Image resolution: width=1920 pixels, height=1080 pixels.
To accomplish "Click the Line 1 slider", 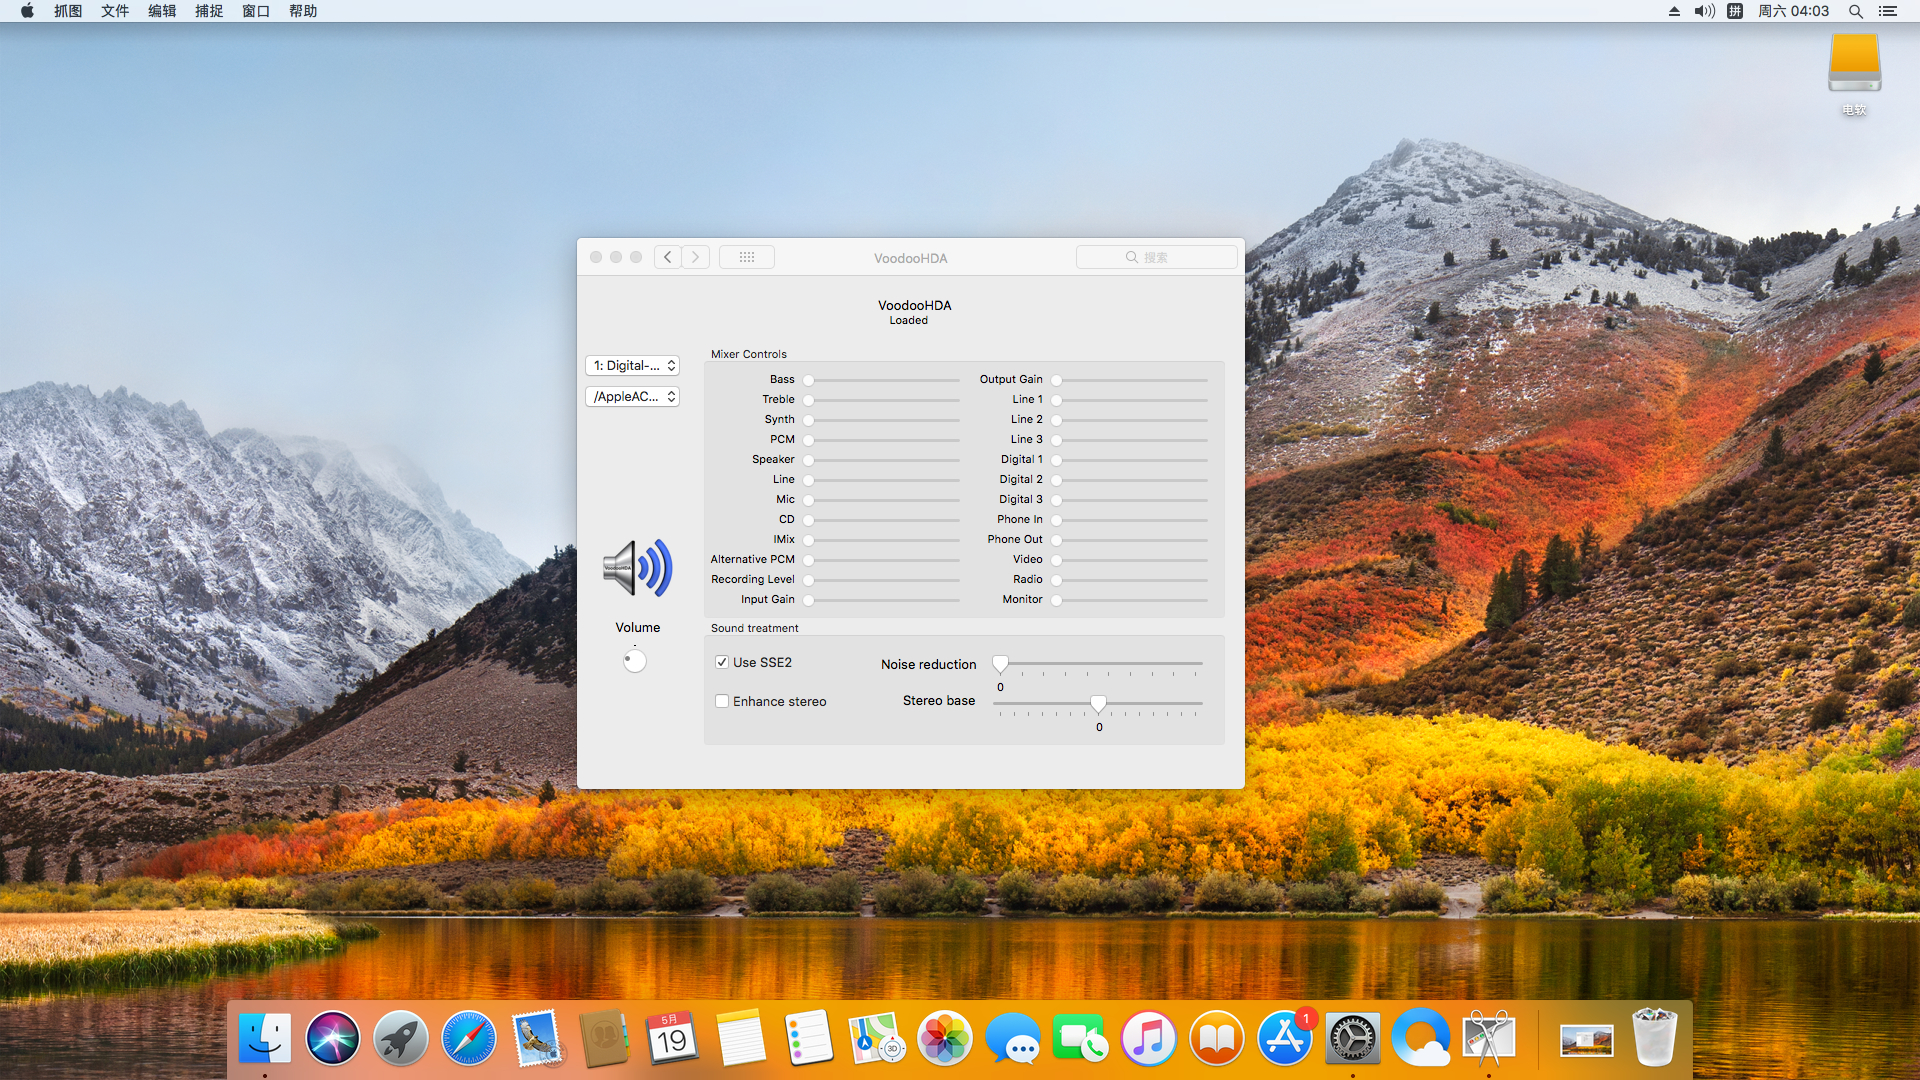I will (1129, 400).
